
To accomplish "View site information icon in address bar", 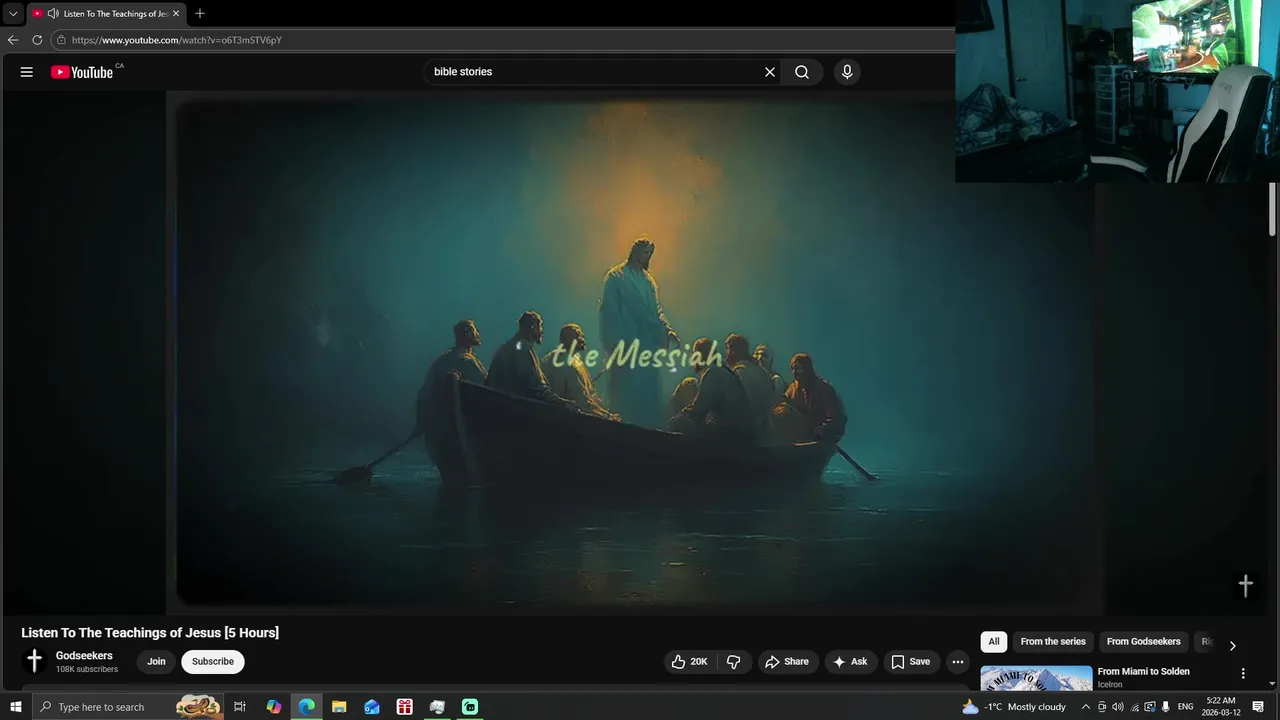I will tap(61, 40).
